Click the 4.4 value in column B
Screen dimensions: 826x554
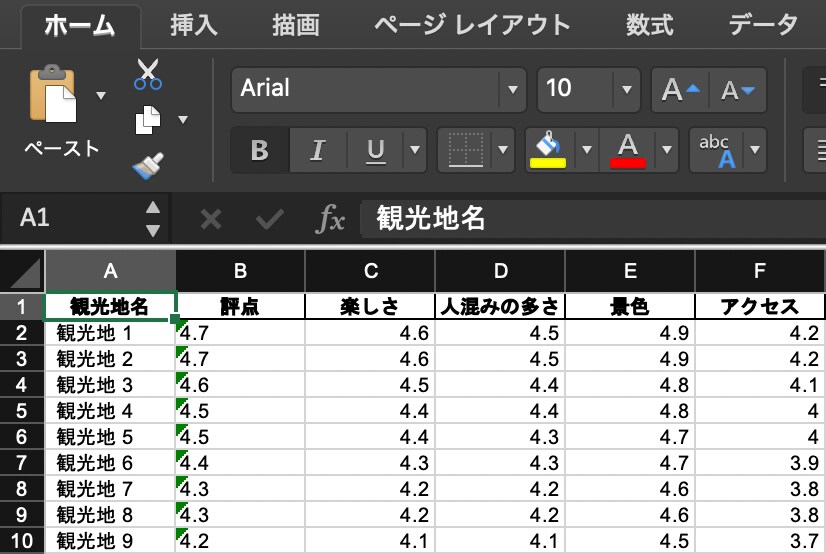[x=240, y=463]
